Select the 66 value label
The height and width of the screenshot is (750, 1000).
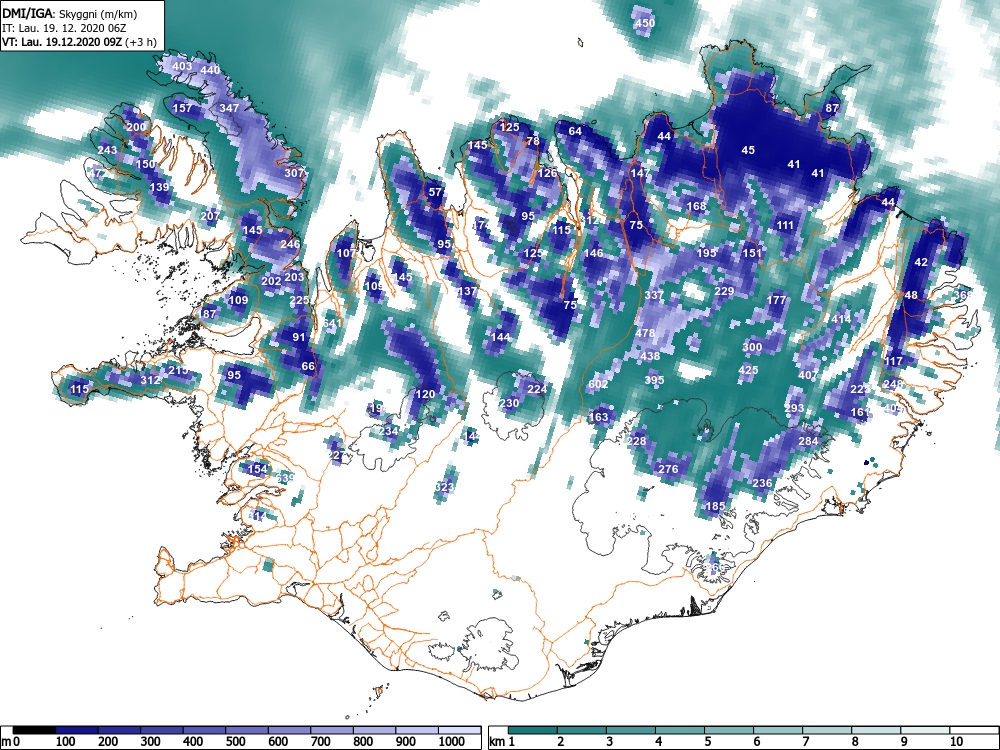click(x=308, y=366)
